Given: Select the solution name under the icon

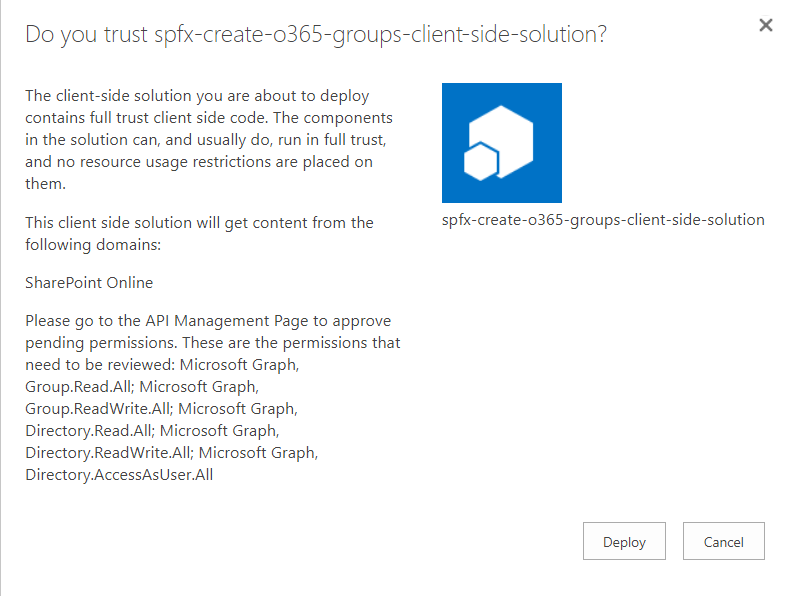Looking at the screenshot, I should 602,220.
